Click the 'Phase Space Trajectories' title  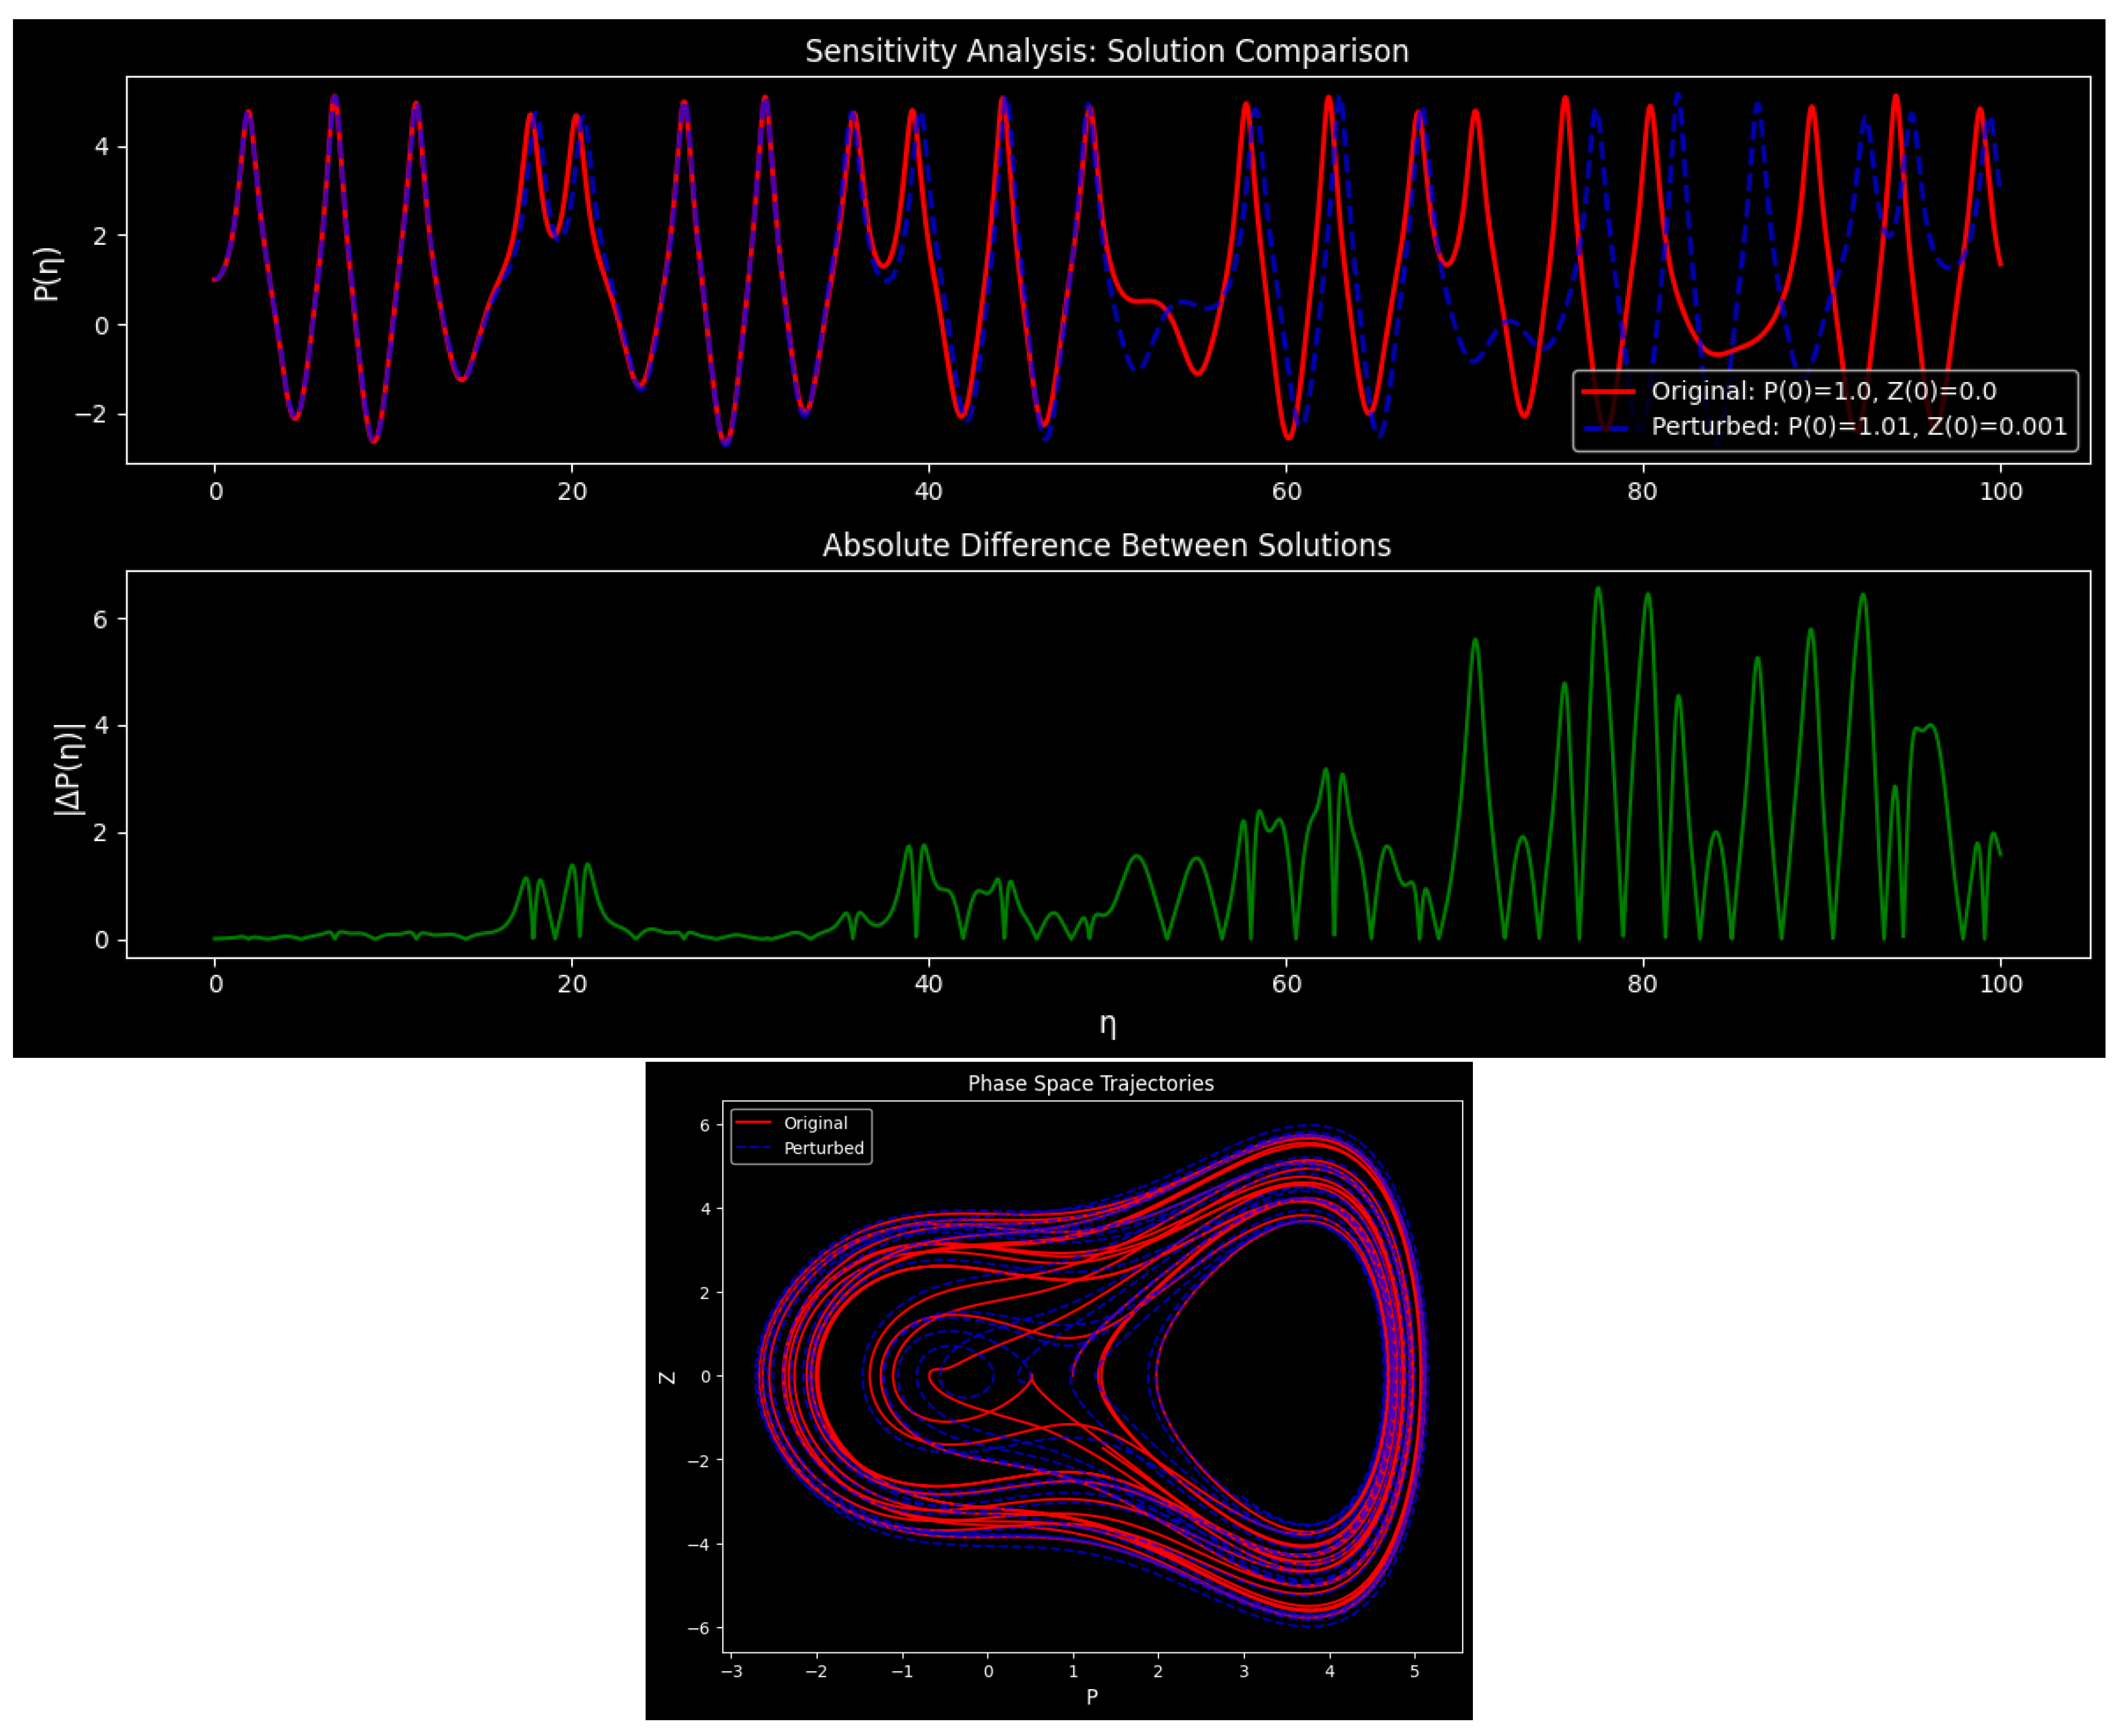click(x=1090, y=1083)
